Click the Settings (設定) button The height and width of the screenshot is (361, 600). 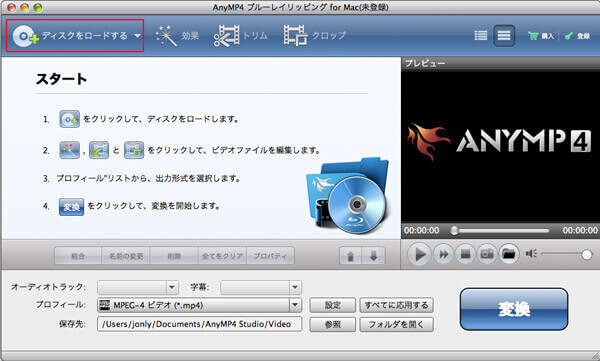point(333,305)
